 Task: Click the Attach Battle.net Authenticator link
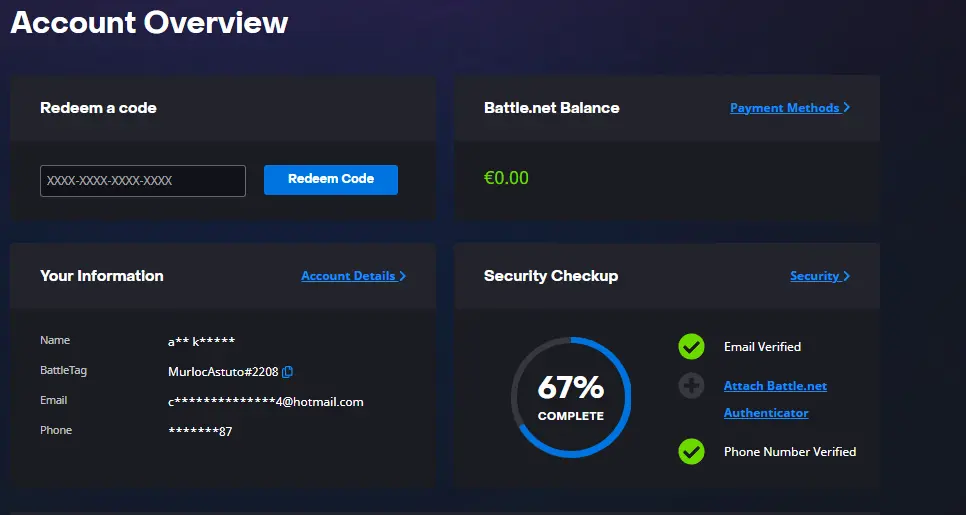[x=775, y=399]
